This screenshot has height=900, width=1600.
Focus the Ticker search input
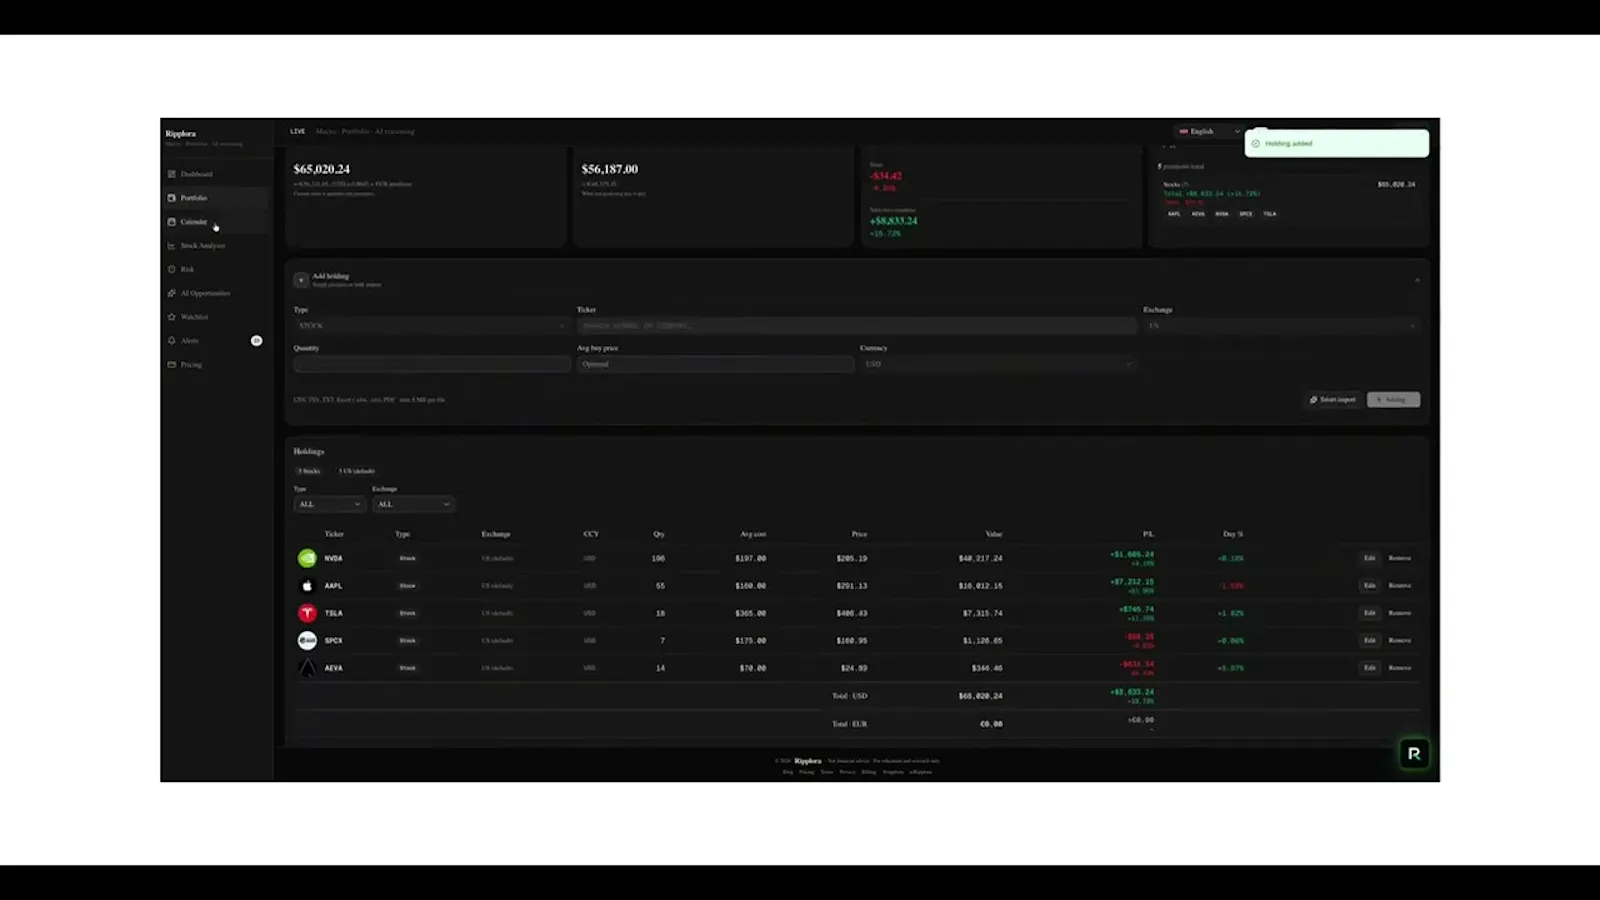point(857,326)
